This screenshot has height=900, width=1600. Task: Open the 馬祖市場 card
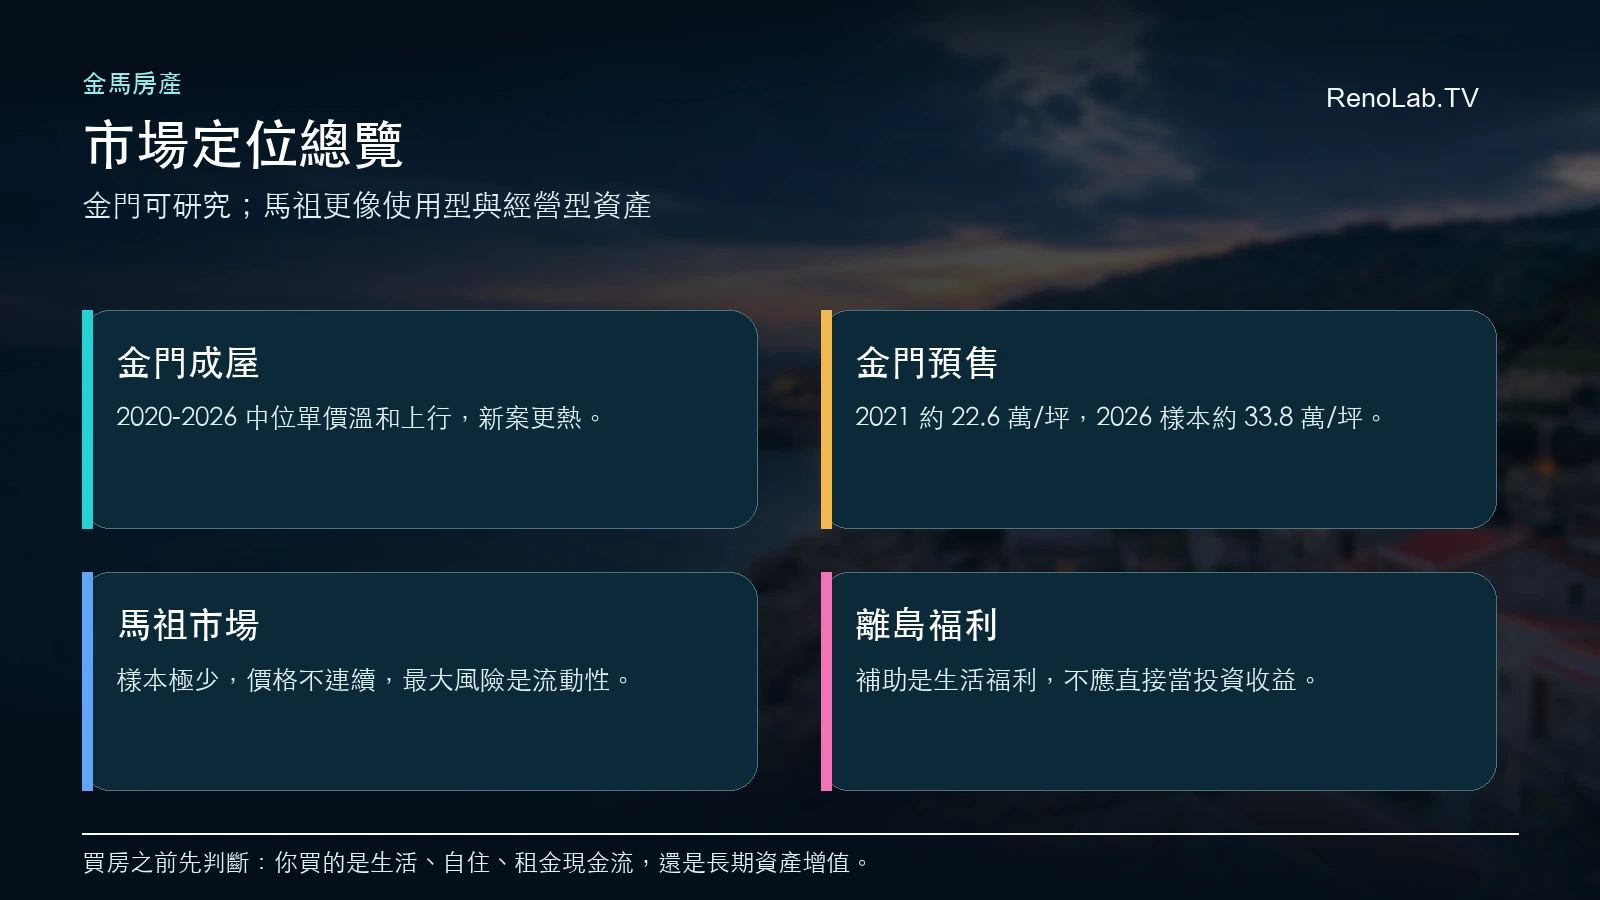tap(420, 681)
